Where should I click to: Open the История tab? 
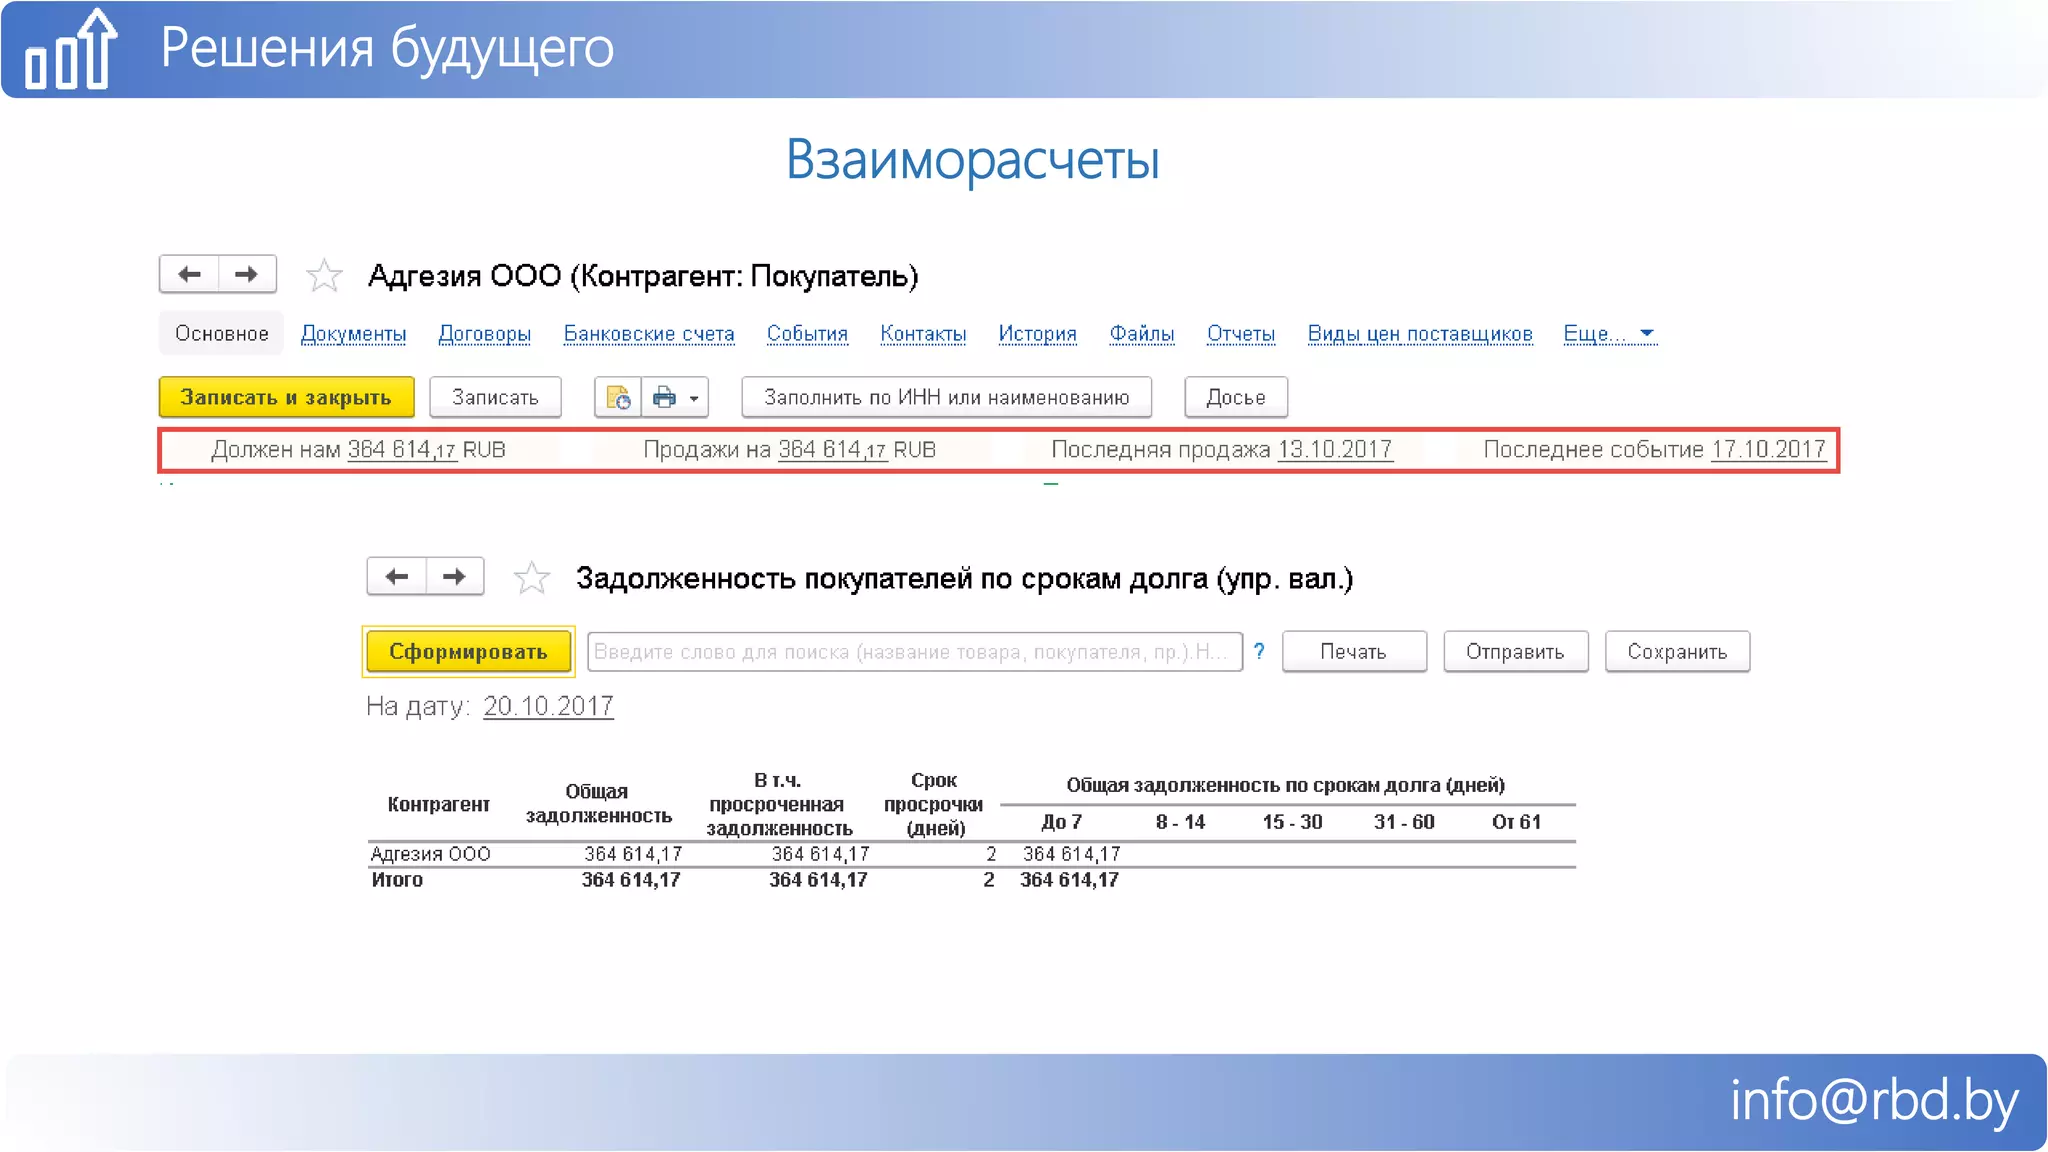pyautogui.click(x=1037, y=334)
